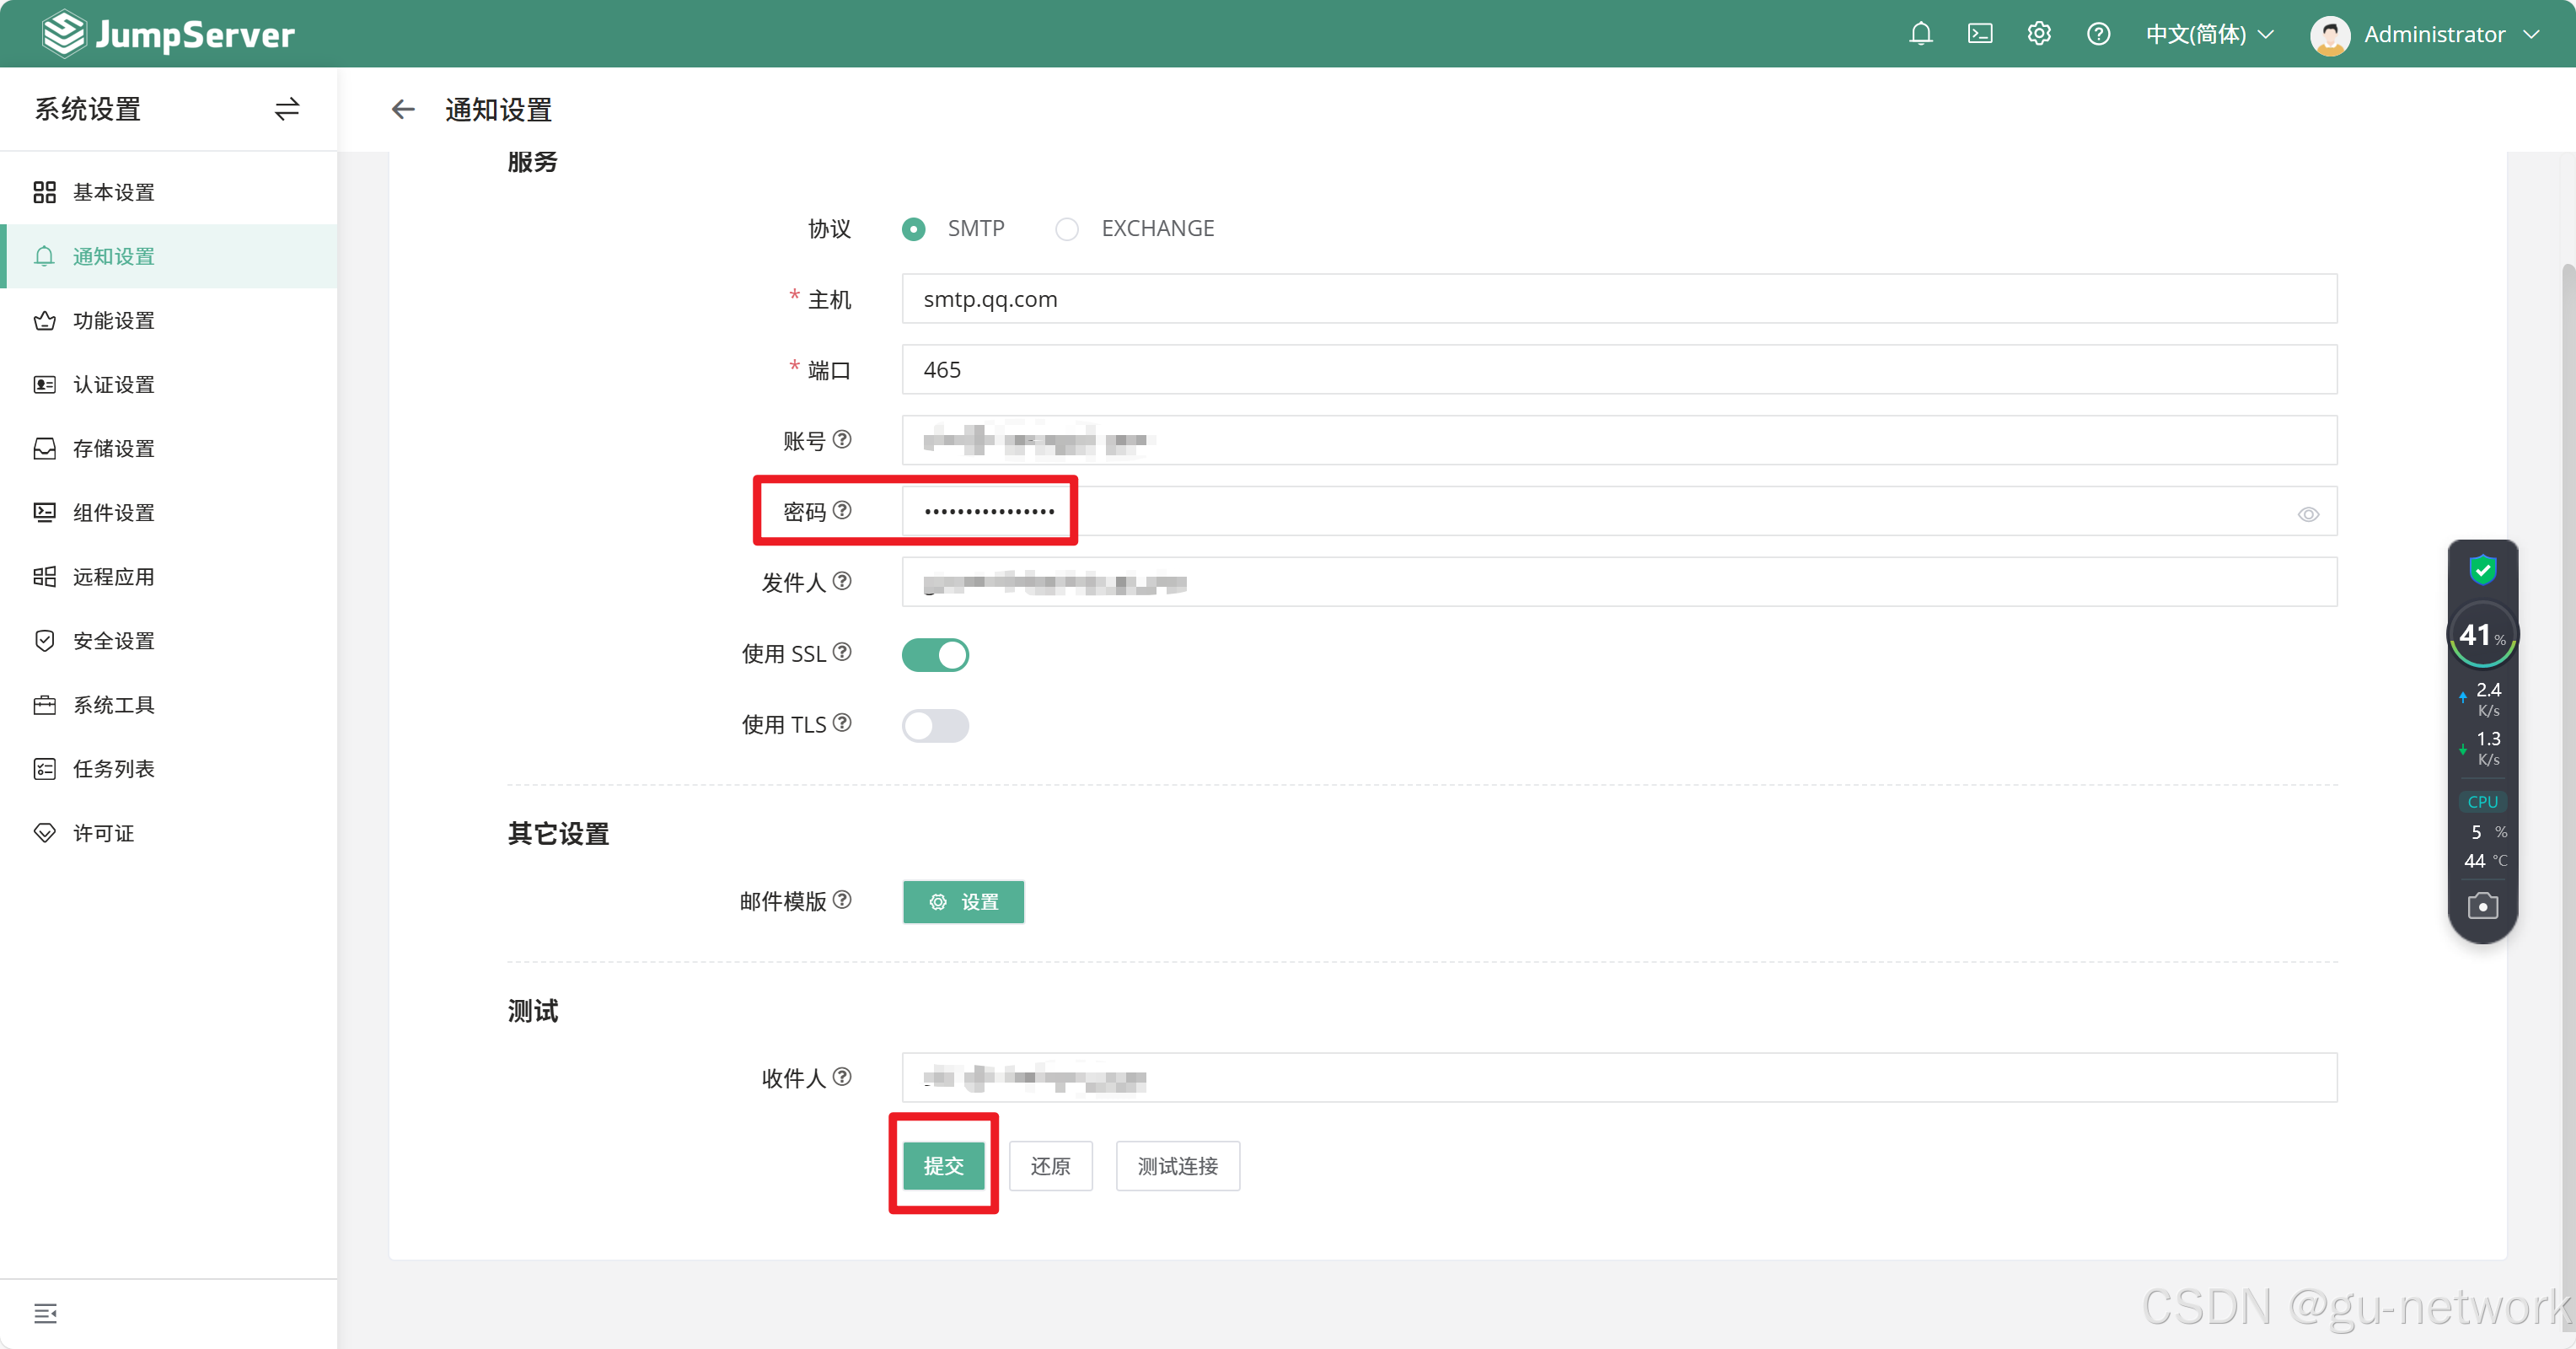Disable the 使用 SSL toggle switch
Image resolution: width=2576 pixels, height=1349 pixels.
pos(935,655)
